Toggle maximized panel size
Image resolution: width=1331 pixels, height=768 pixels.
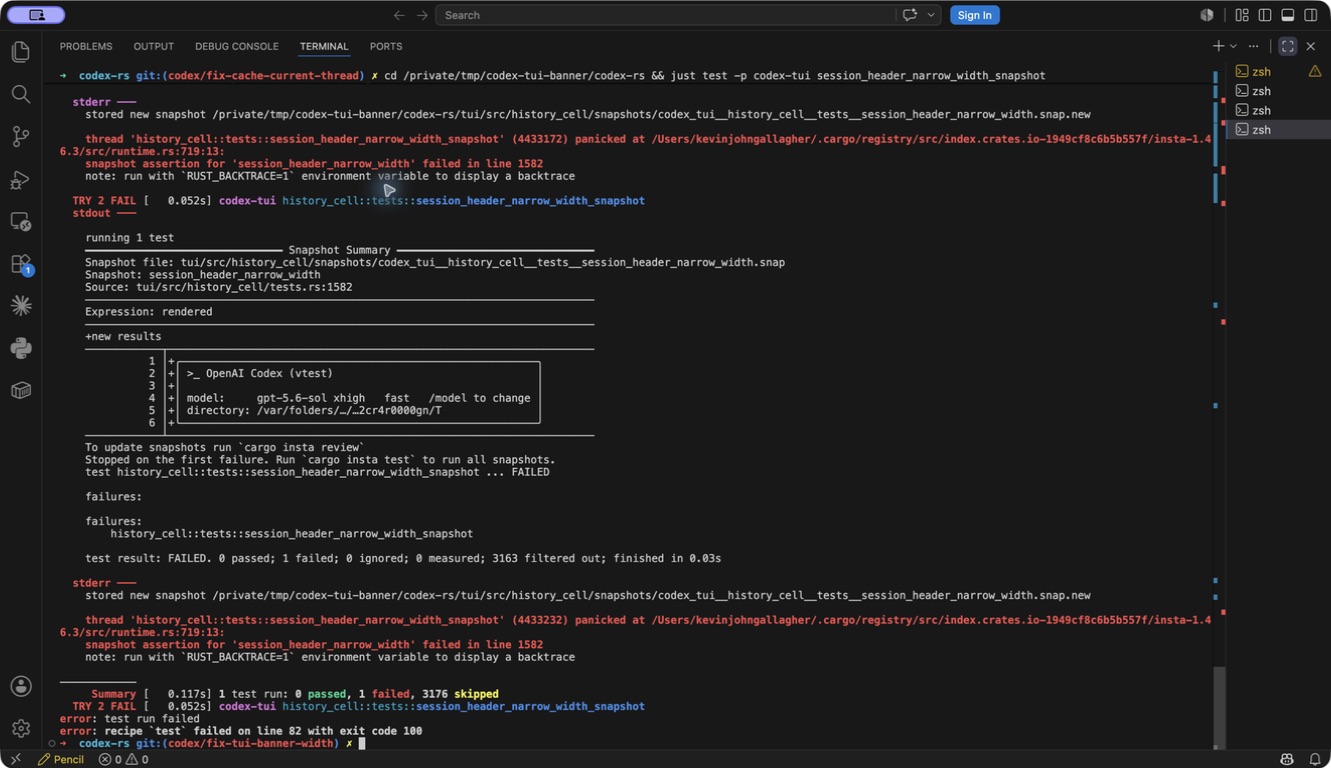[1288, 46]
